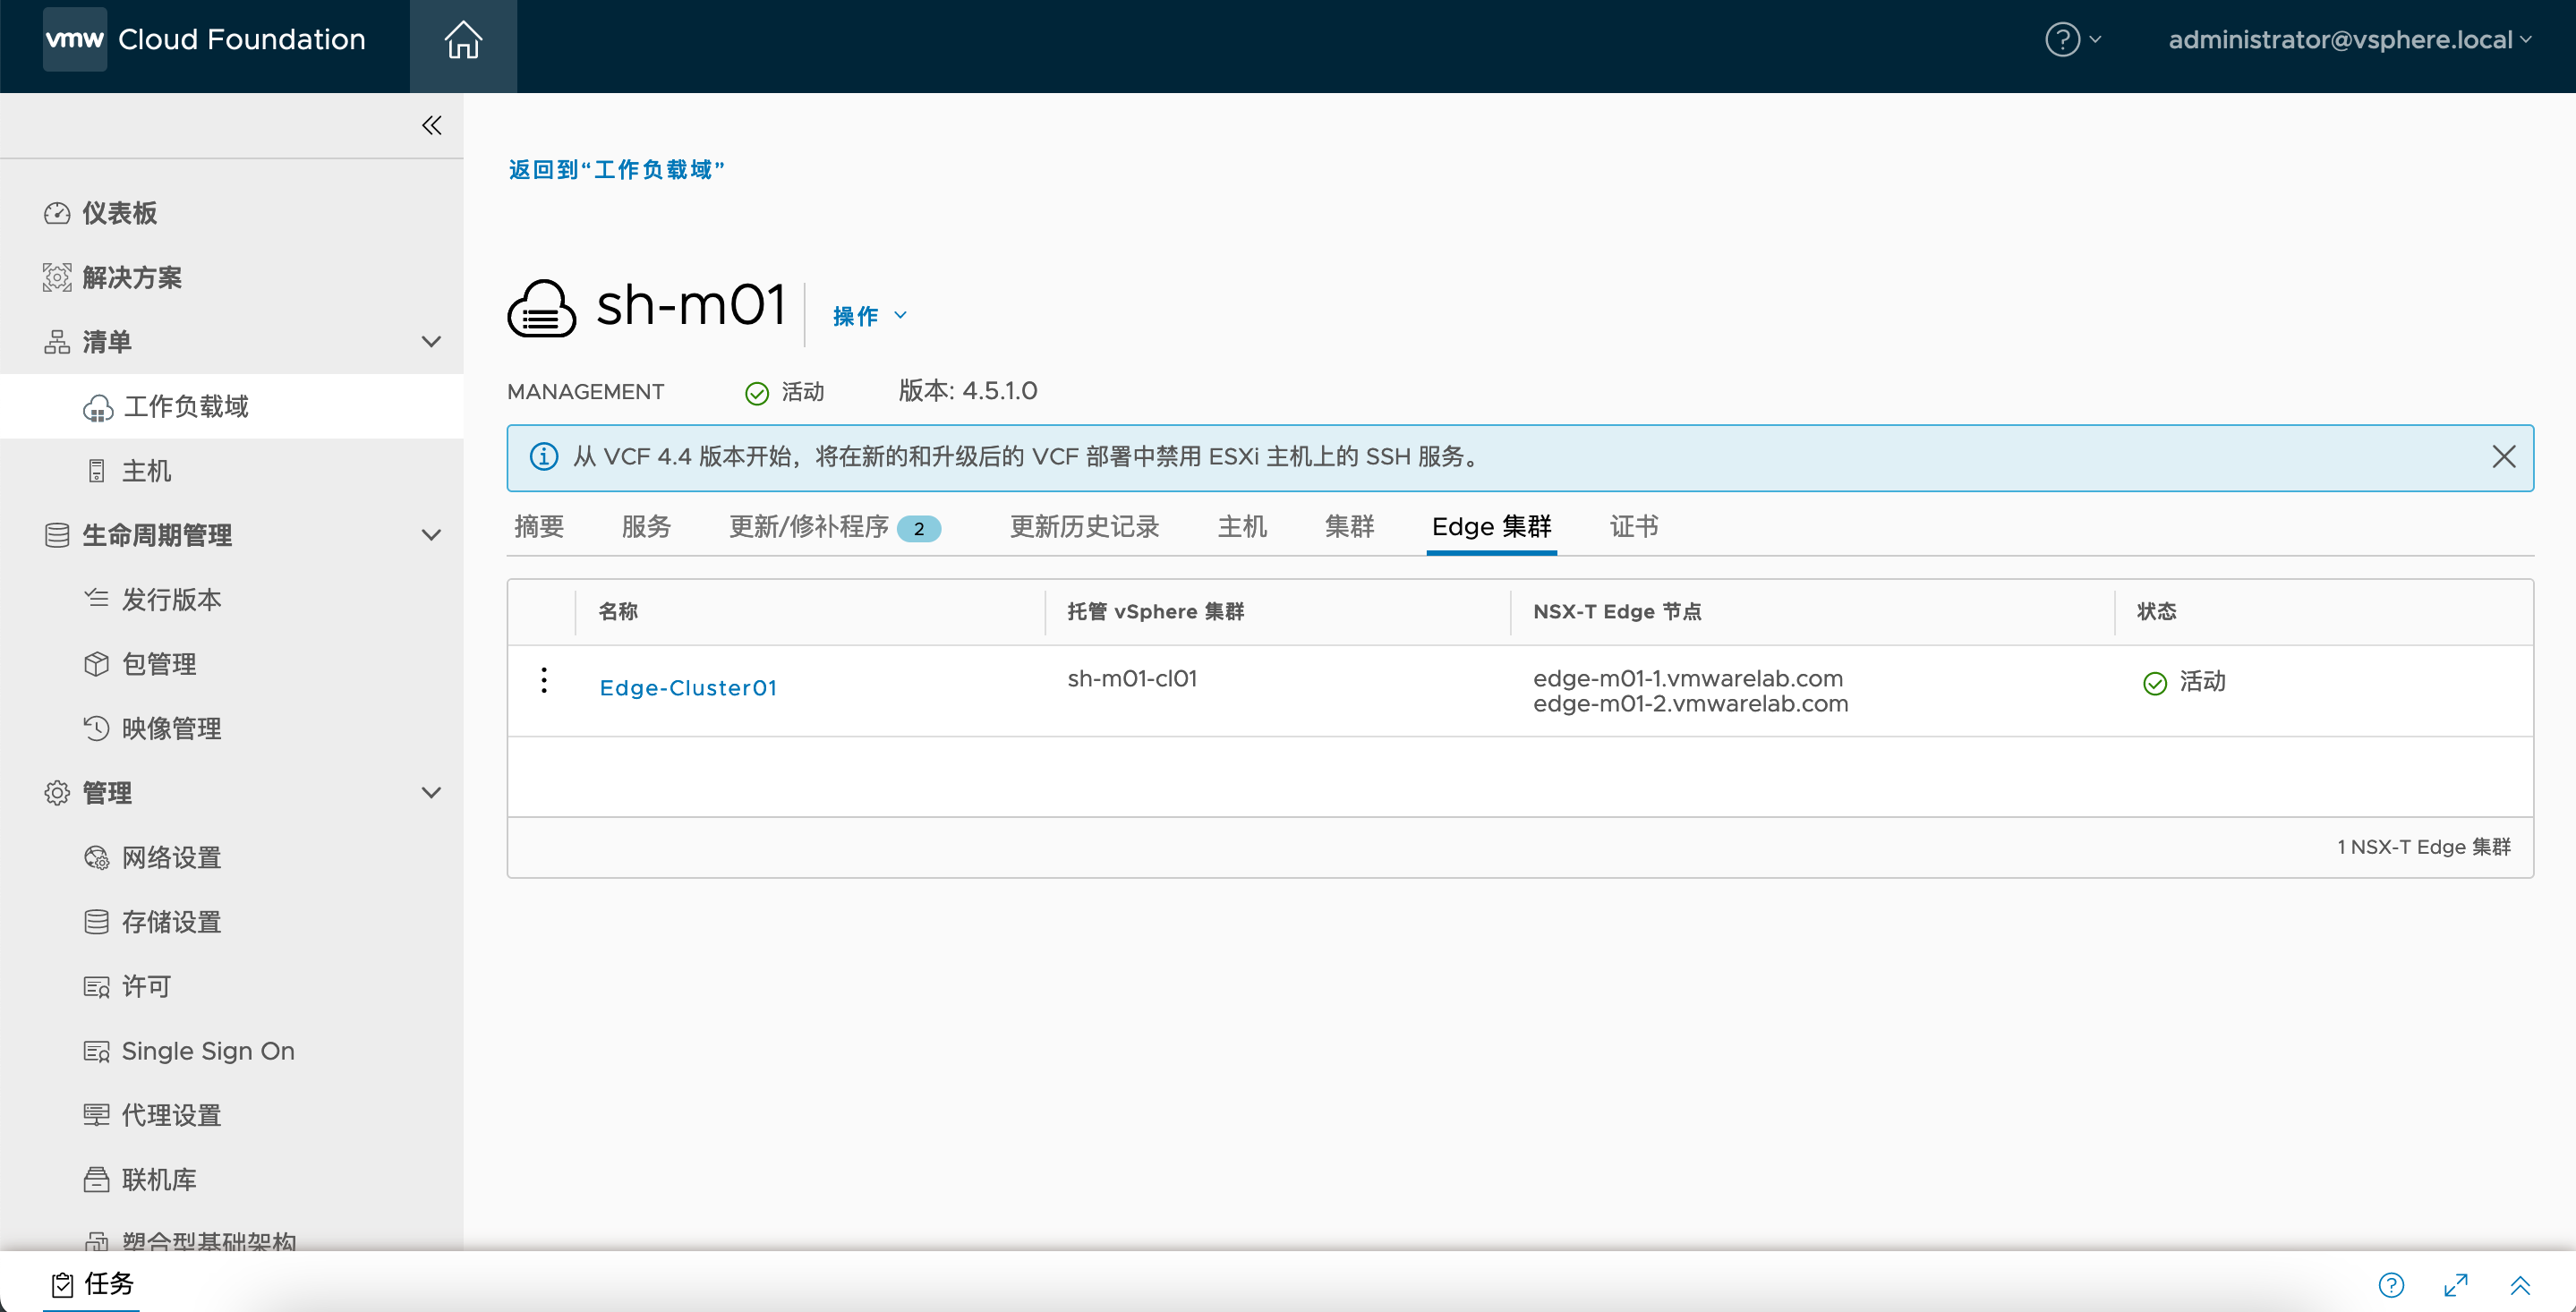This screenshot has width=2576, height=1312.
Task: Collapse the 生命周期管理 section chevron
Action: point(431,535)
